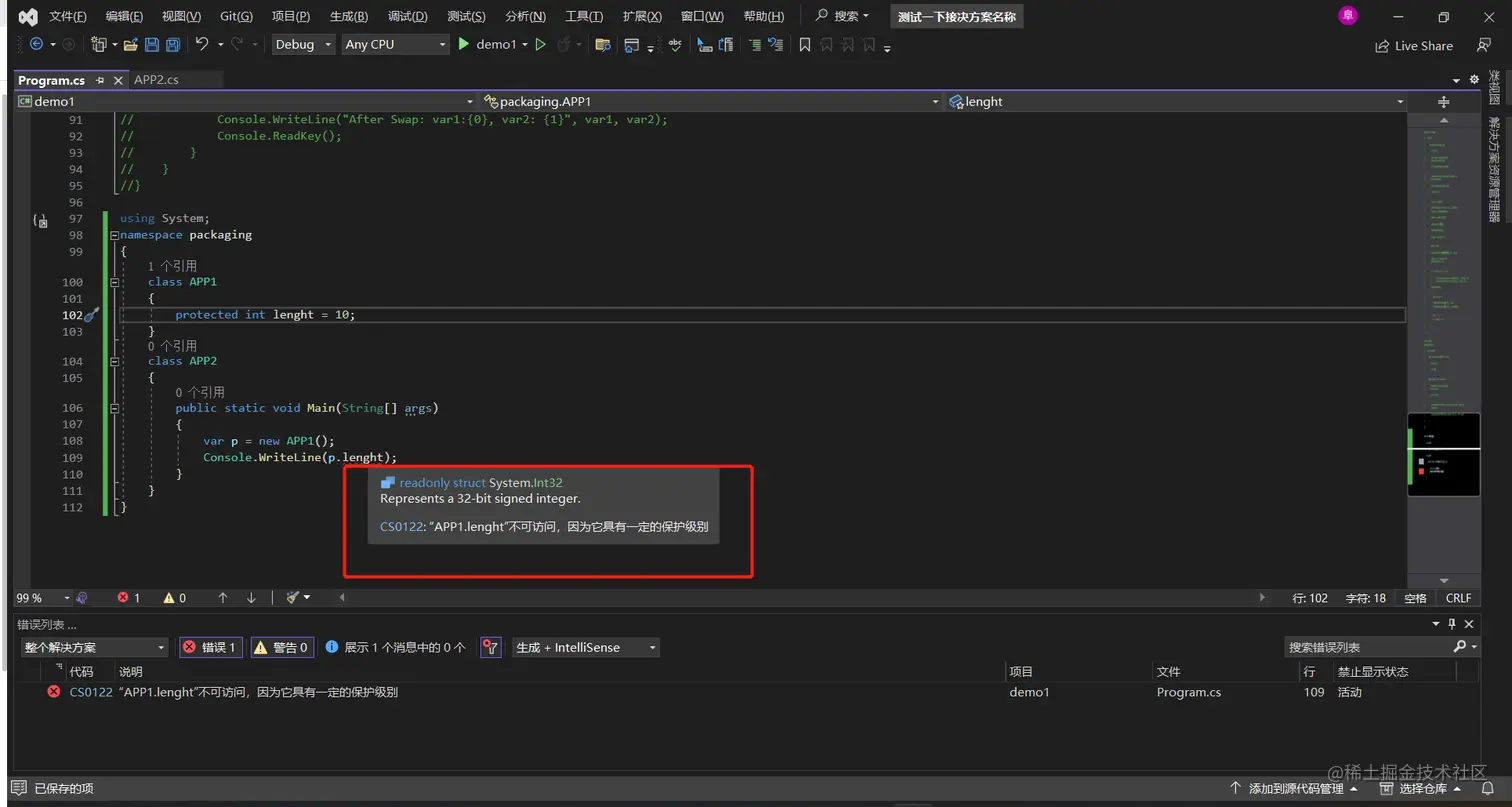The width and height of the screenshot is (1512, 807).
Task: Open the editor tab settings gear
Action: pyautogui.click(x=1473, y=80)
